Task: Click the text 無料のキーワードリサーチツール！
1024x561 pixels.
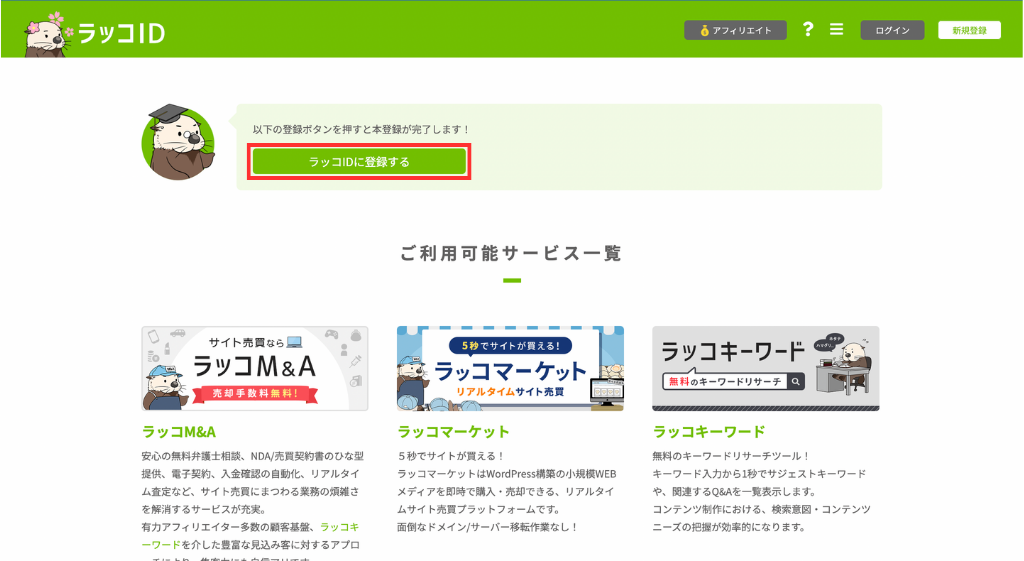Action: coord(731,456)
